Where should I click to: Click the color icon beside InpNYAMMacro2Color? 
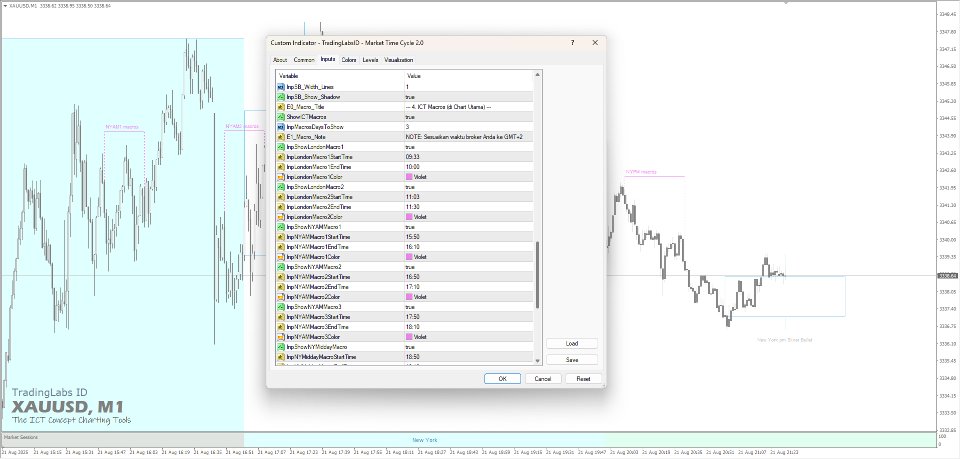point(281,297)
